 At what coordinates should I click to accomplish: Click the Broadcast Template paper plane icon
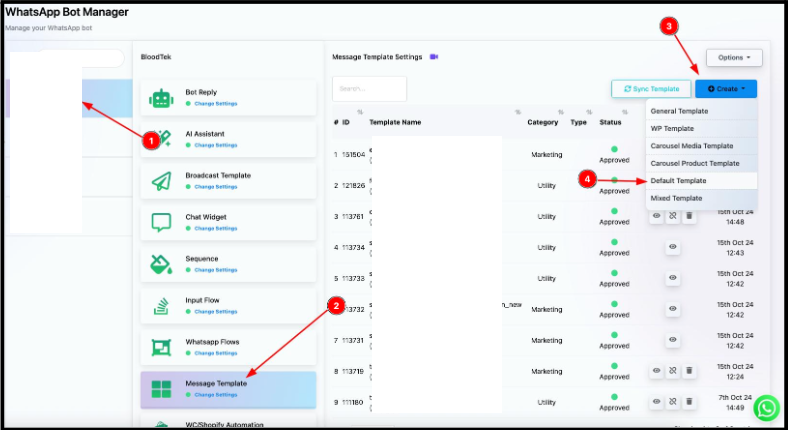coord(161,181)
